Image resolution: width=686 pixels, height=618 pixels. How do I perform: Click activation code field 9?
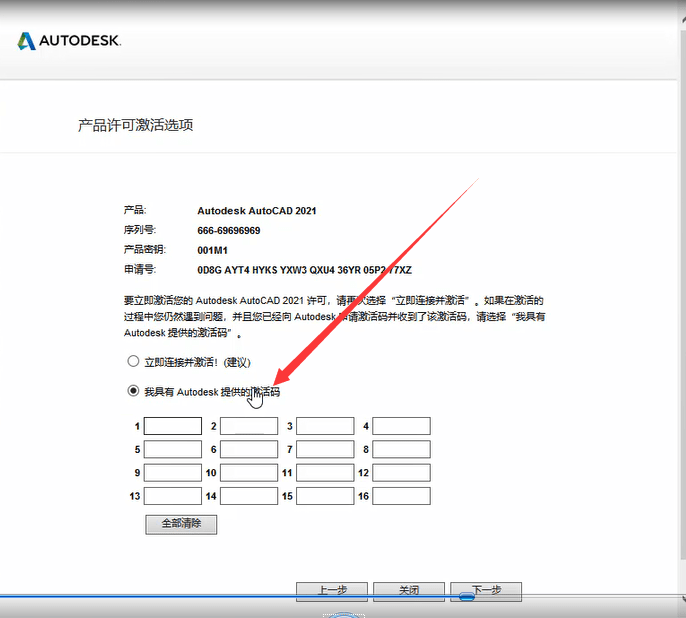[173, 473]
